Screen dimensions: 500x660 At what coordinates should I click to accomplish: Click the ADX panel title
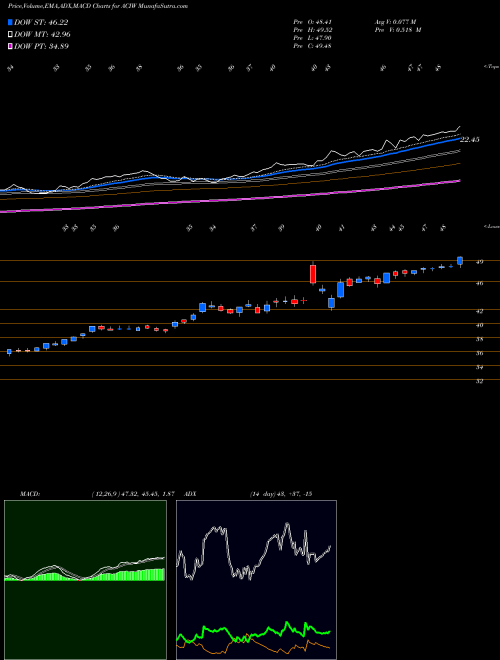[191, 494]
